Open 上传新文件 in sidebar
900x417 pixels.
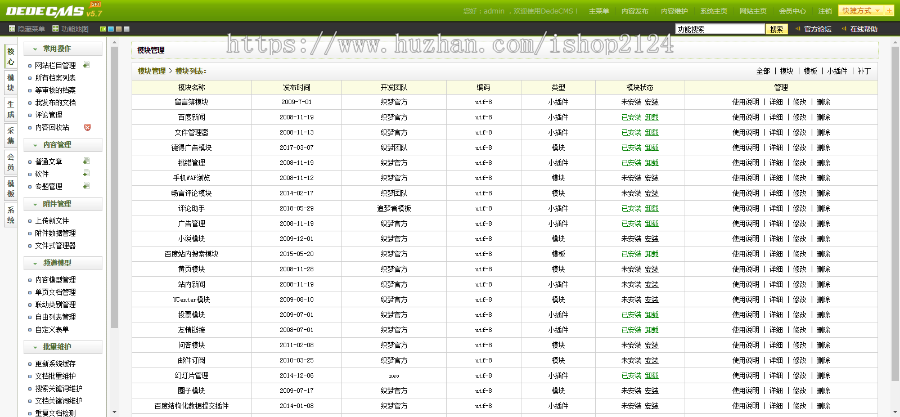tap(51, 220)
